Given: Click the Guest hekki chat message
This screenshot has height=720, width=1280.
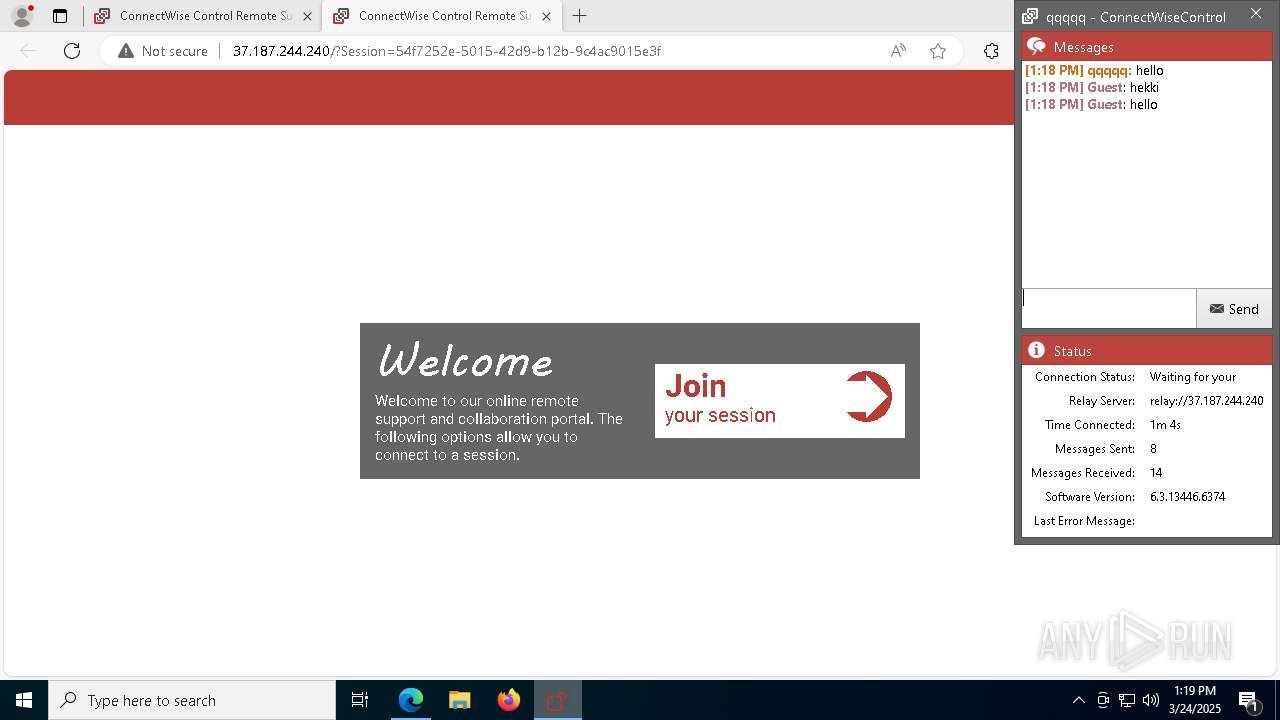Looking at the screenshot, I should point(1092,87).
